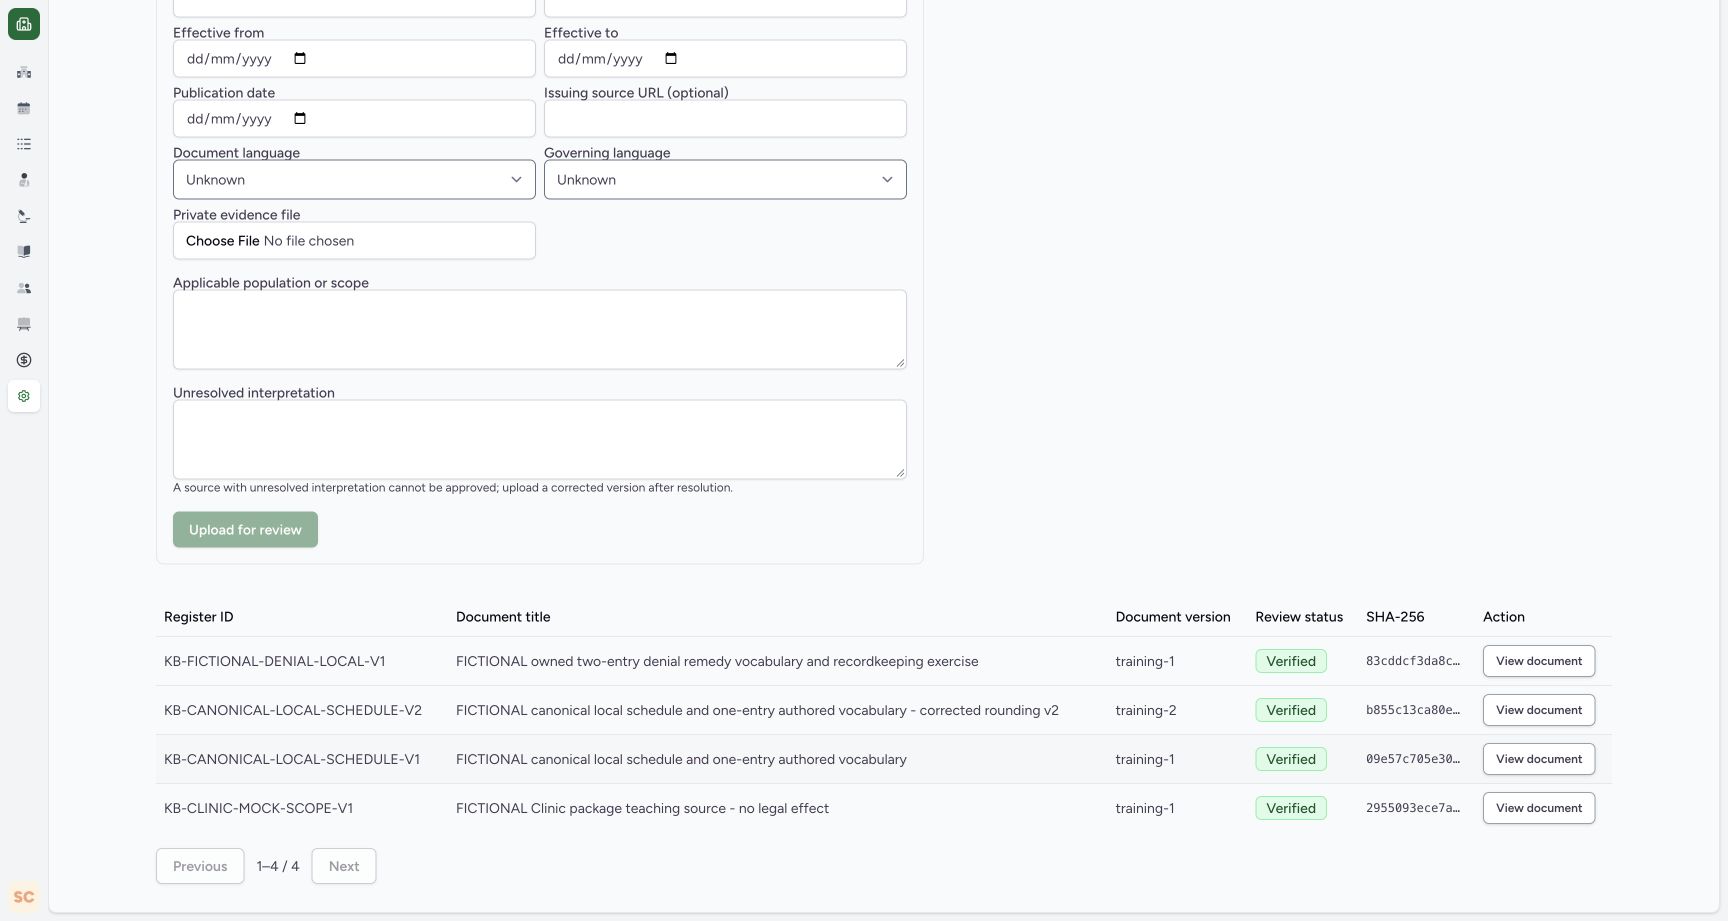The image size is (1728, 921).
Task: Click the training-2 document version cell
Action: pos(1146,710)
